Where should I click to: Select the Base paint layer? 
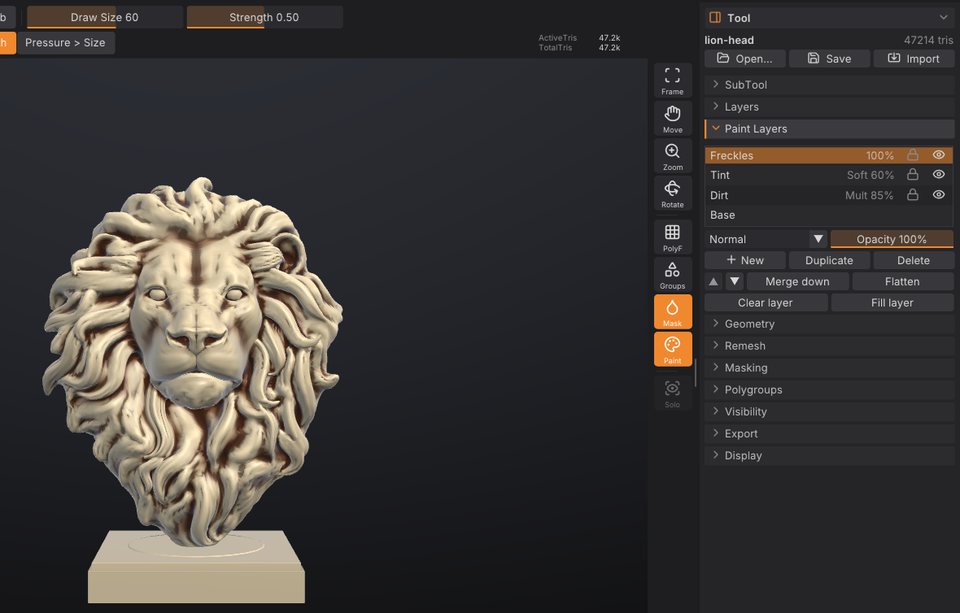click(x=829, y=215)
